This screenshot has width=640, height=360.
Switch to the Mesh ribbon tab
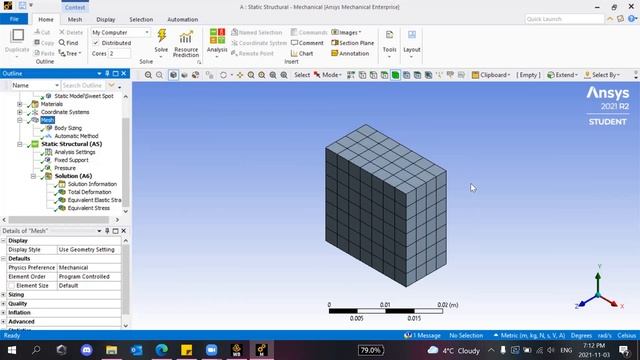pyautogui.click(x=75, y=20)
